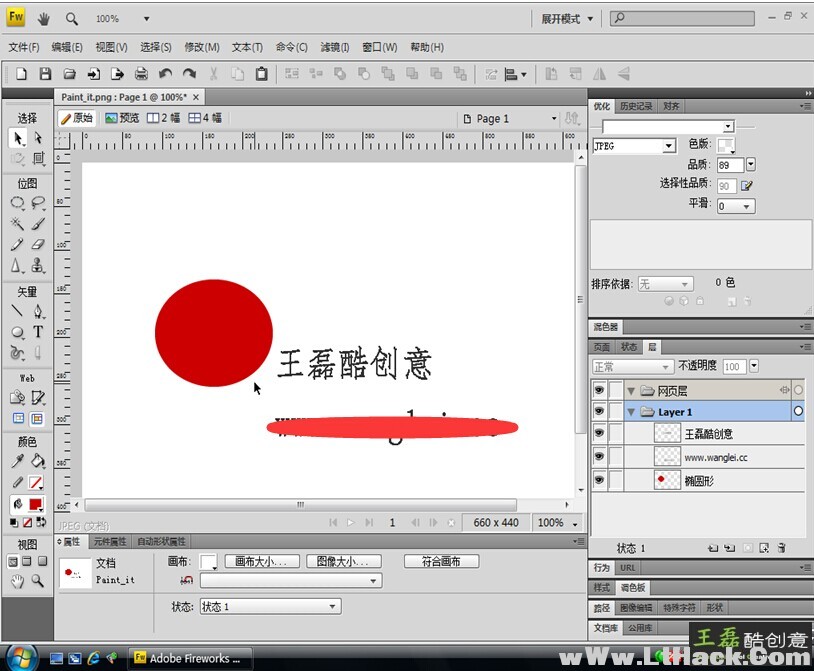Click the red fill color swatch
This screenshot has height=671, width=814.
pyautogui.click(x=36, y=503)
